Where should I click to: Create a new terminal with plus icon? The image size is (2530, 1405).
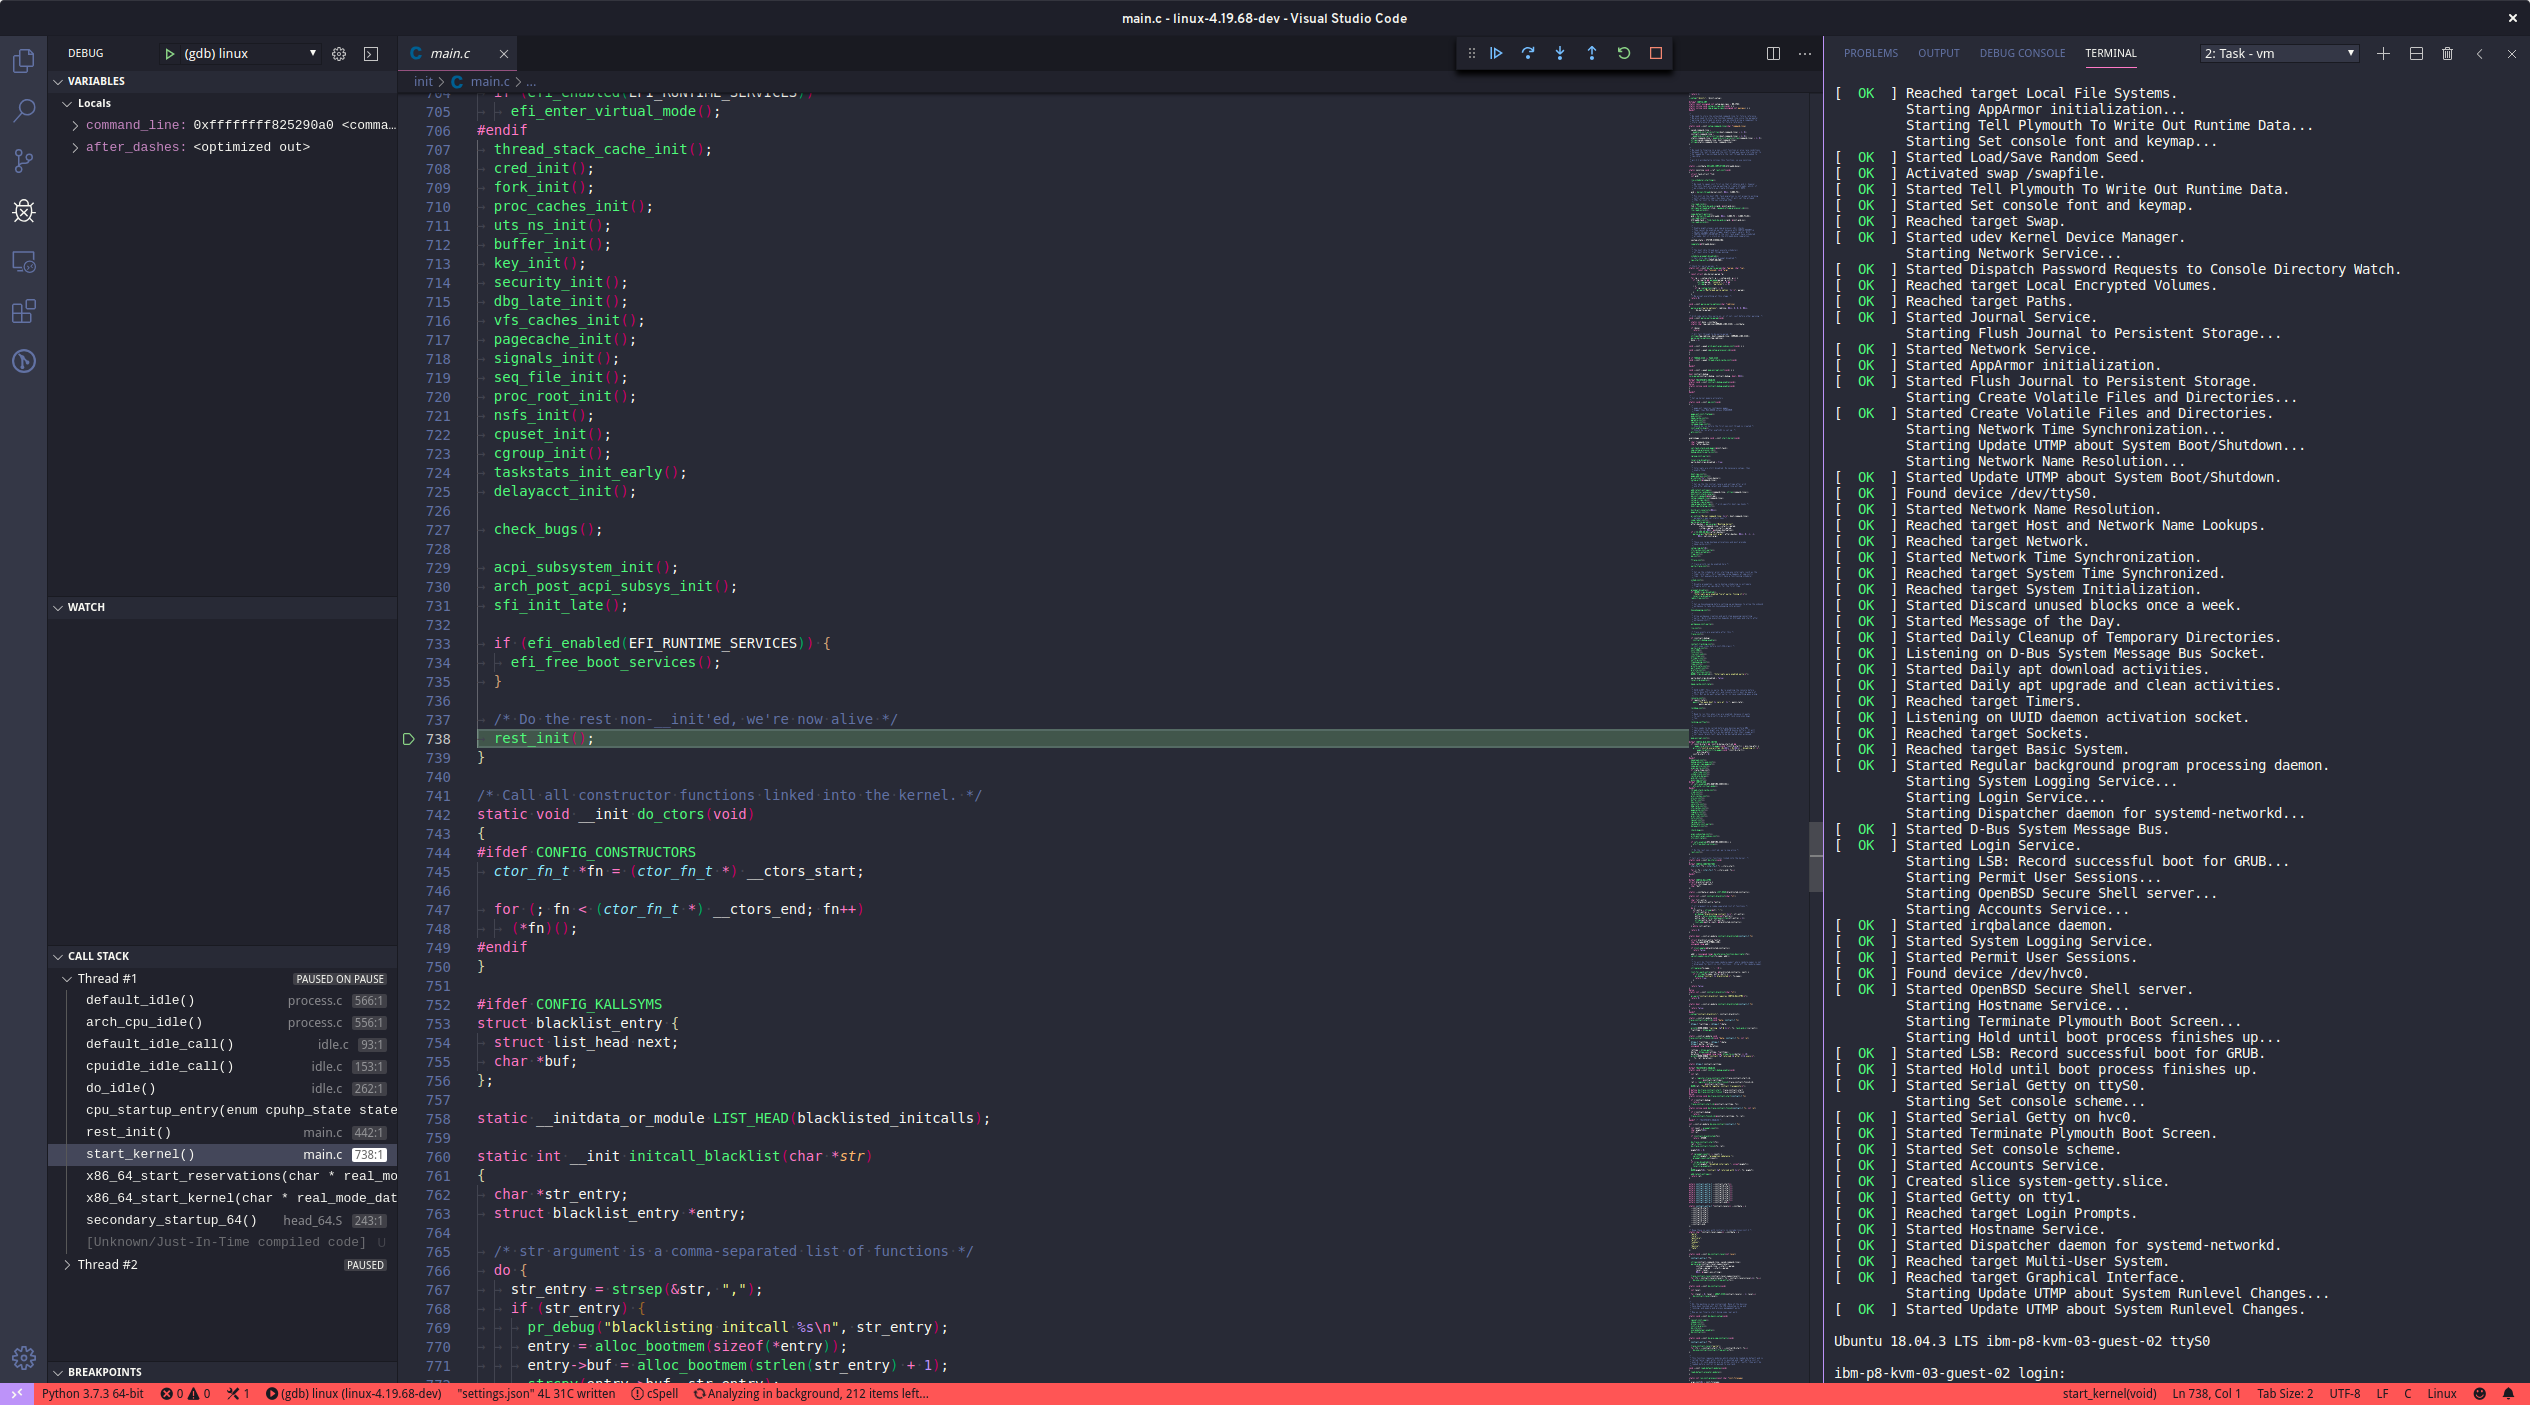[x=2384, y=54]
